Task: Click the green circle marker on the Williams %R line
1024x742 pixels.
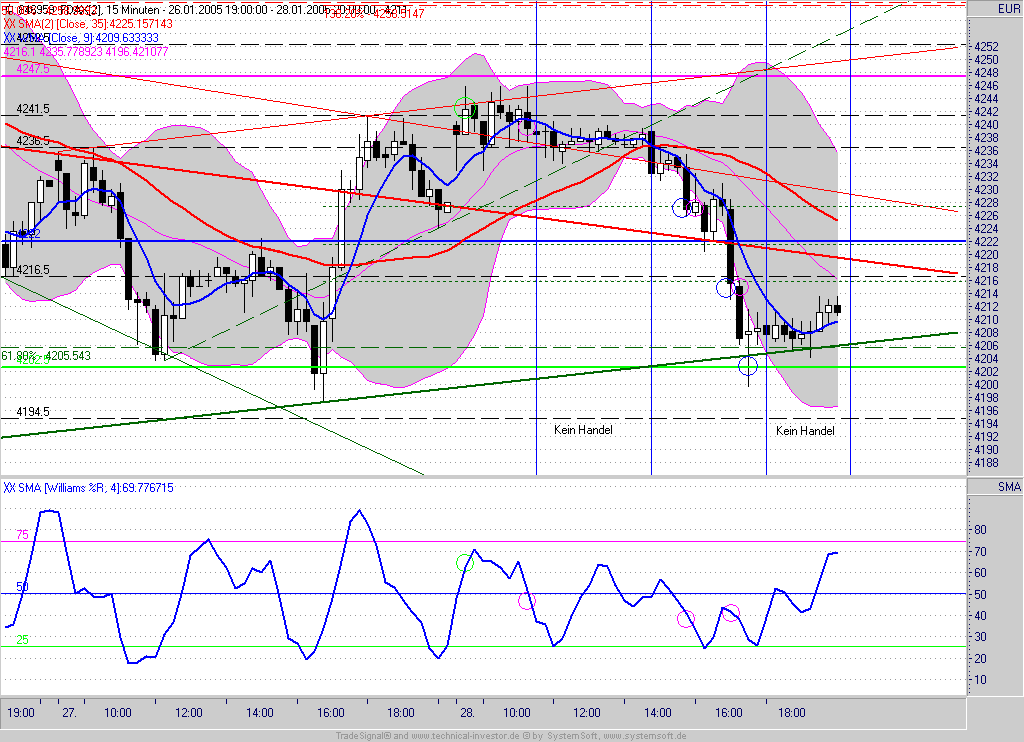Action: click(x=464, y=562)
